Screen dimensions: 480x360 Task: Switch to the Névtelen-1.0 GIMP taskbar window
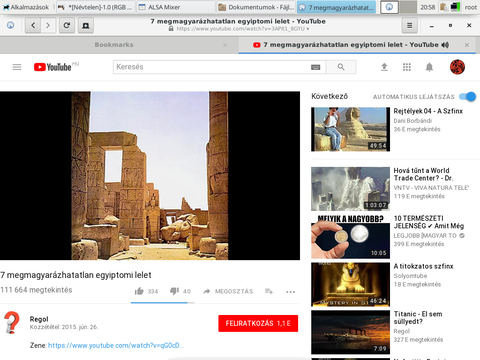click(x=96, y=7)
